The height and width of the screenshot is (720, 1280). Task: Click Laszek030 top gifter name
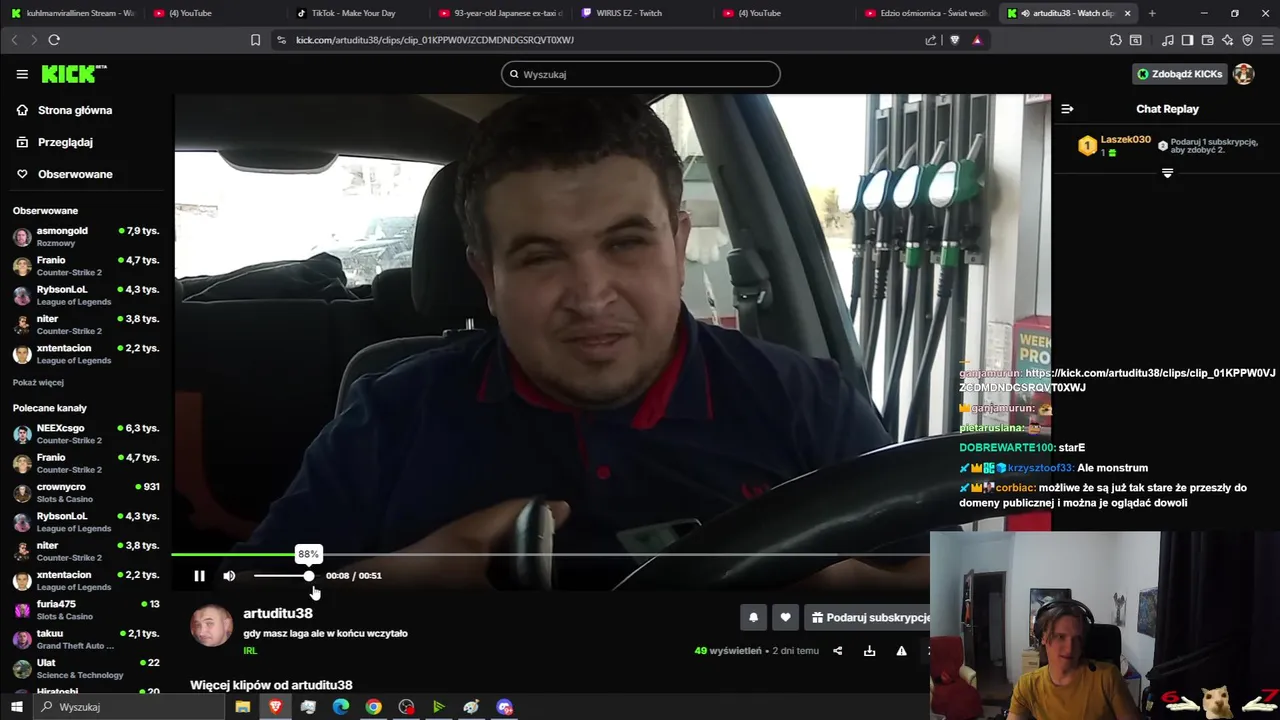(1125, 140)
